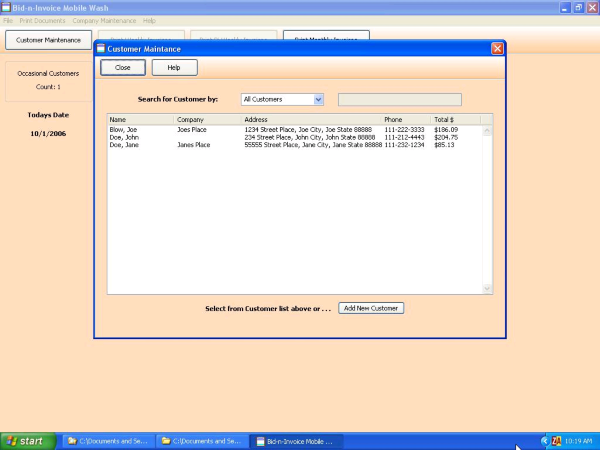Click the ZoneAlarm icon in system tray
This screenshot has width=600, height=450.
(x=556, y=441)
